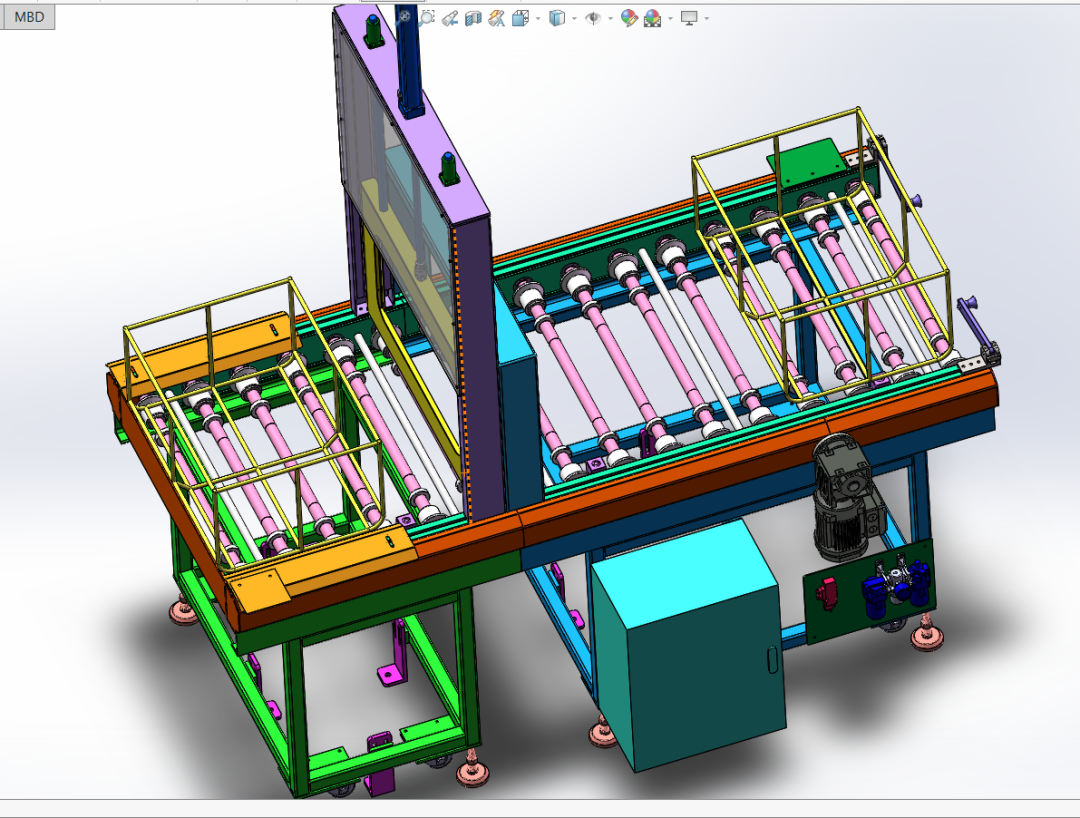Open the Edit Appearance color ball tool

[629, 17]
